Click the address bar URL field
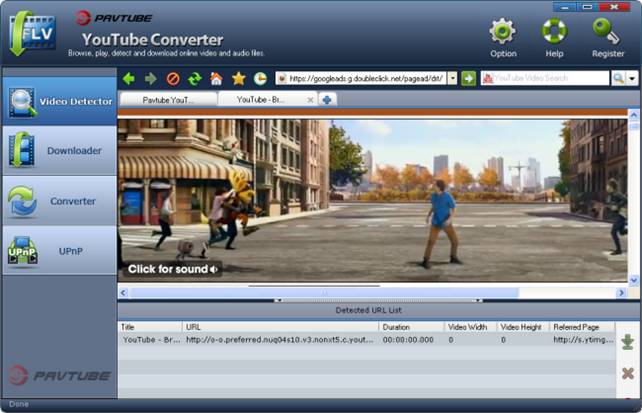Image resolution: width=642 pixels, height=413 pixels. tap(365, 78)
